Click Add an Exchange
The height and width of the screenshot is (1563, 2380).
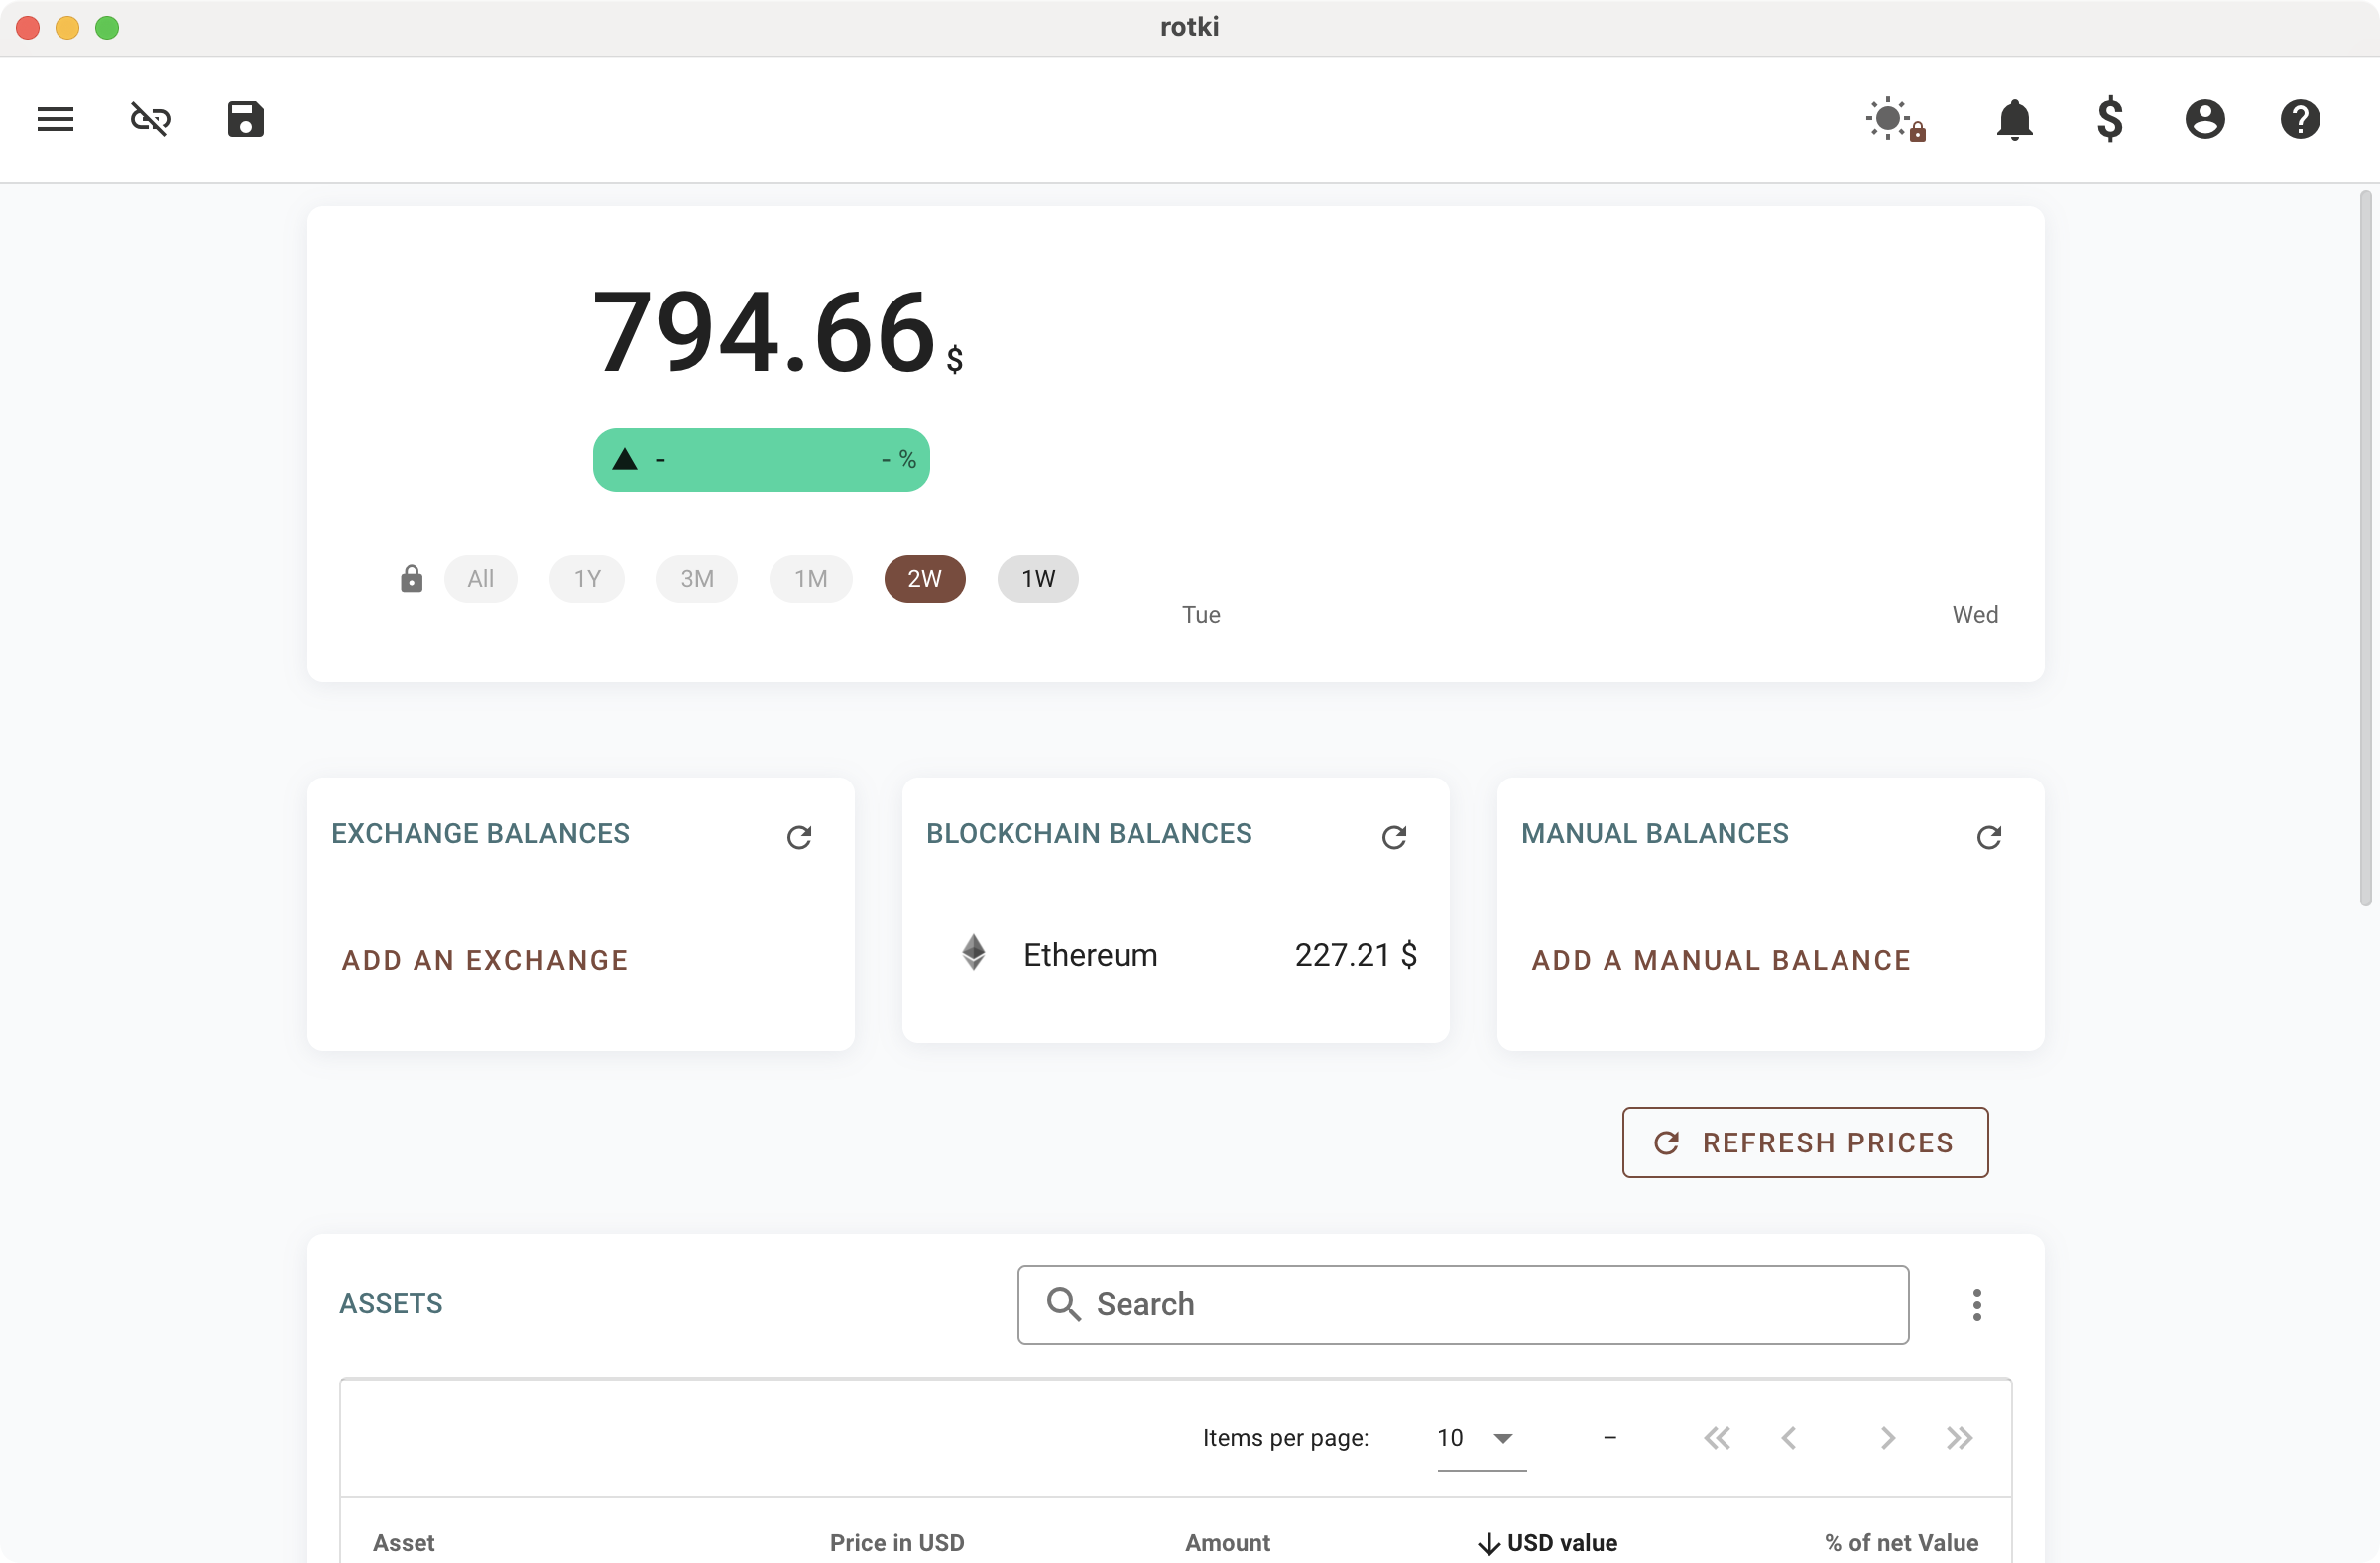485,960
